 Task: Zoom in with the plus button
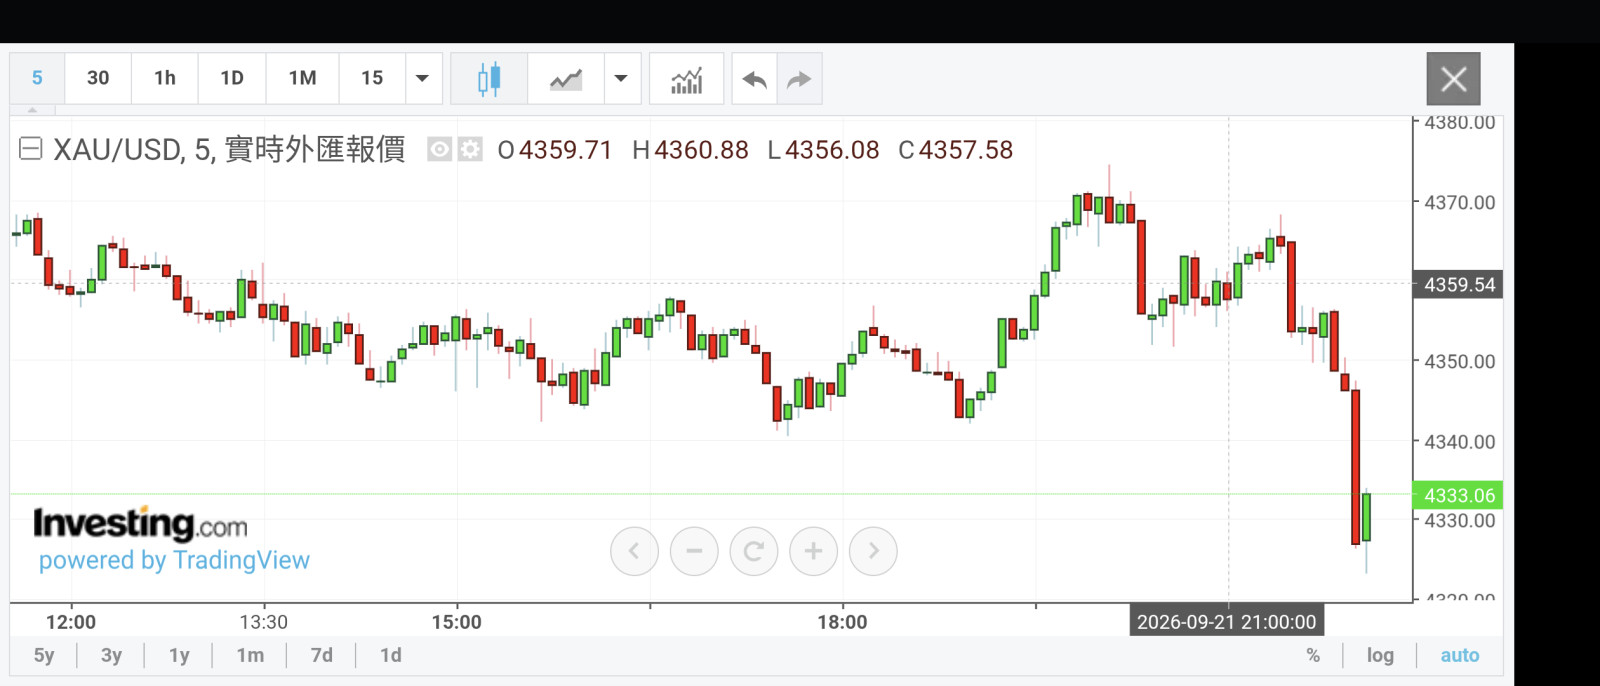pyautogui.click(x=813, y=551)
